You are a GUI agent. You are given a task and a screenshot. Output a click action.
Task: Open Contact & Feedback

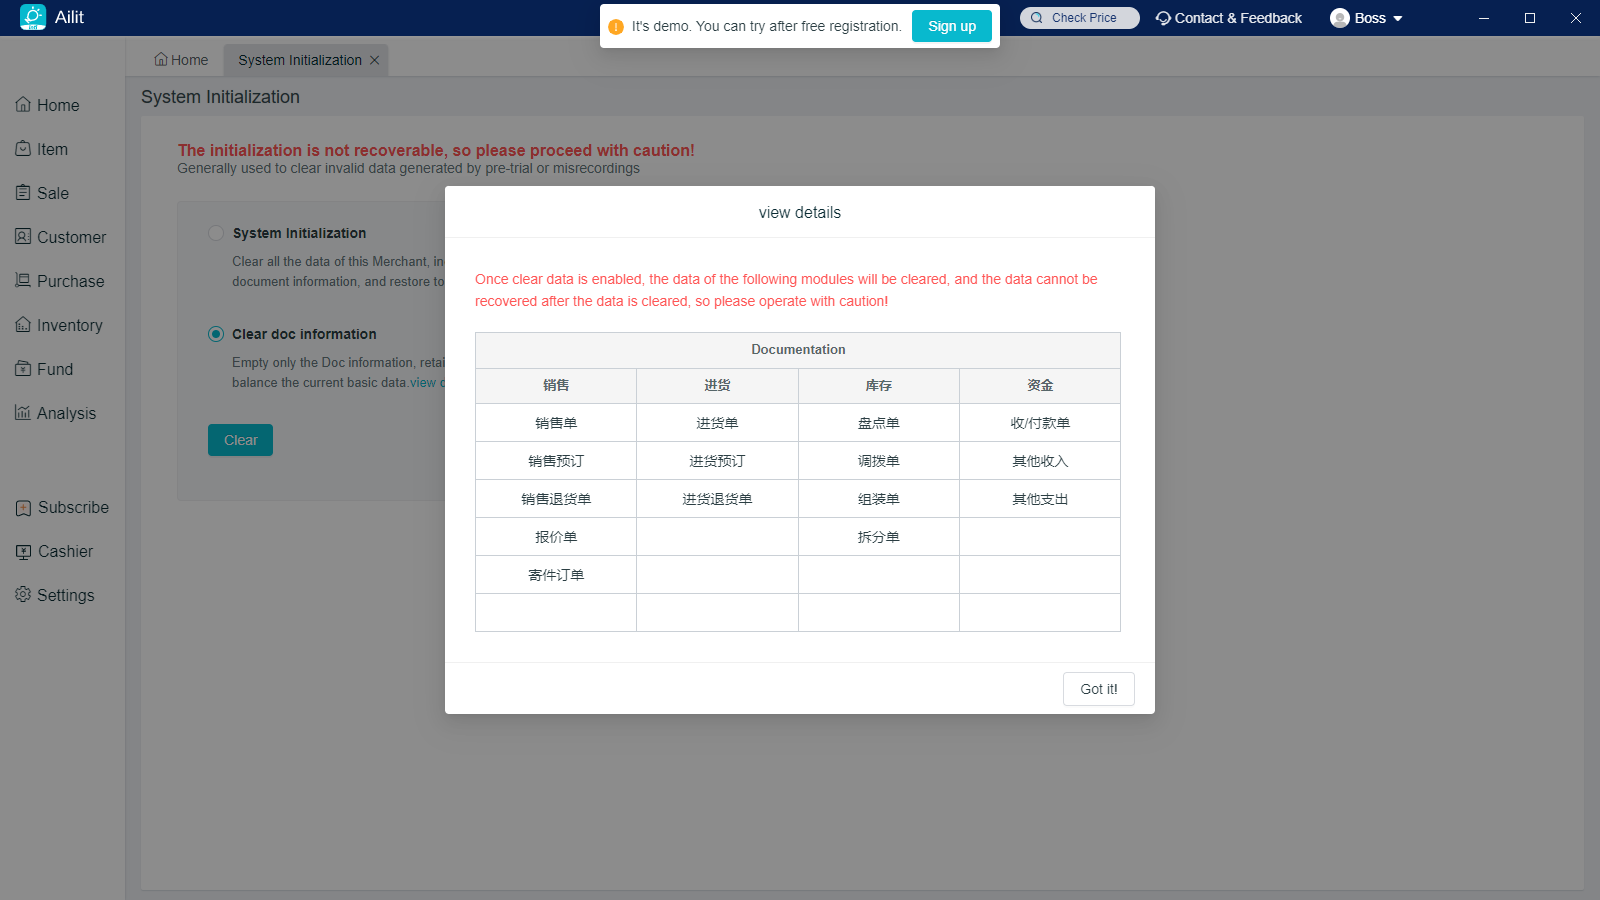tap(1229, 18)
